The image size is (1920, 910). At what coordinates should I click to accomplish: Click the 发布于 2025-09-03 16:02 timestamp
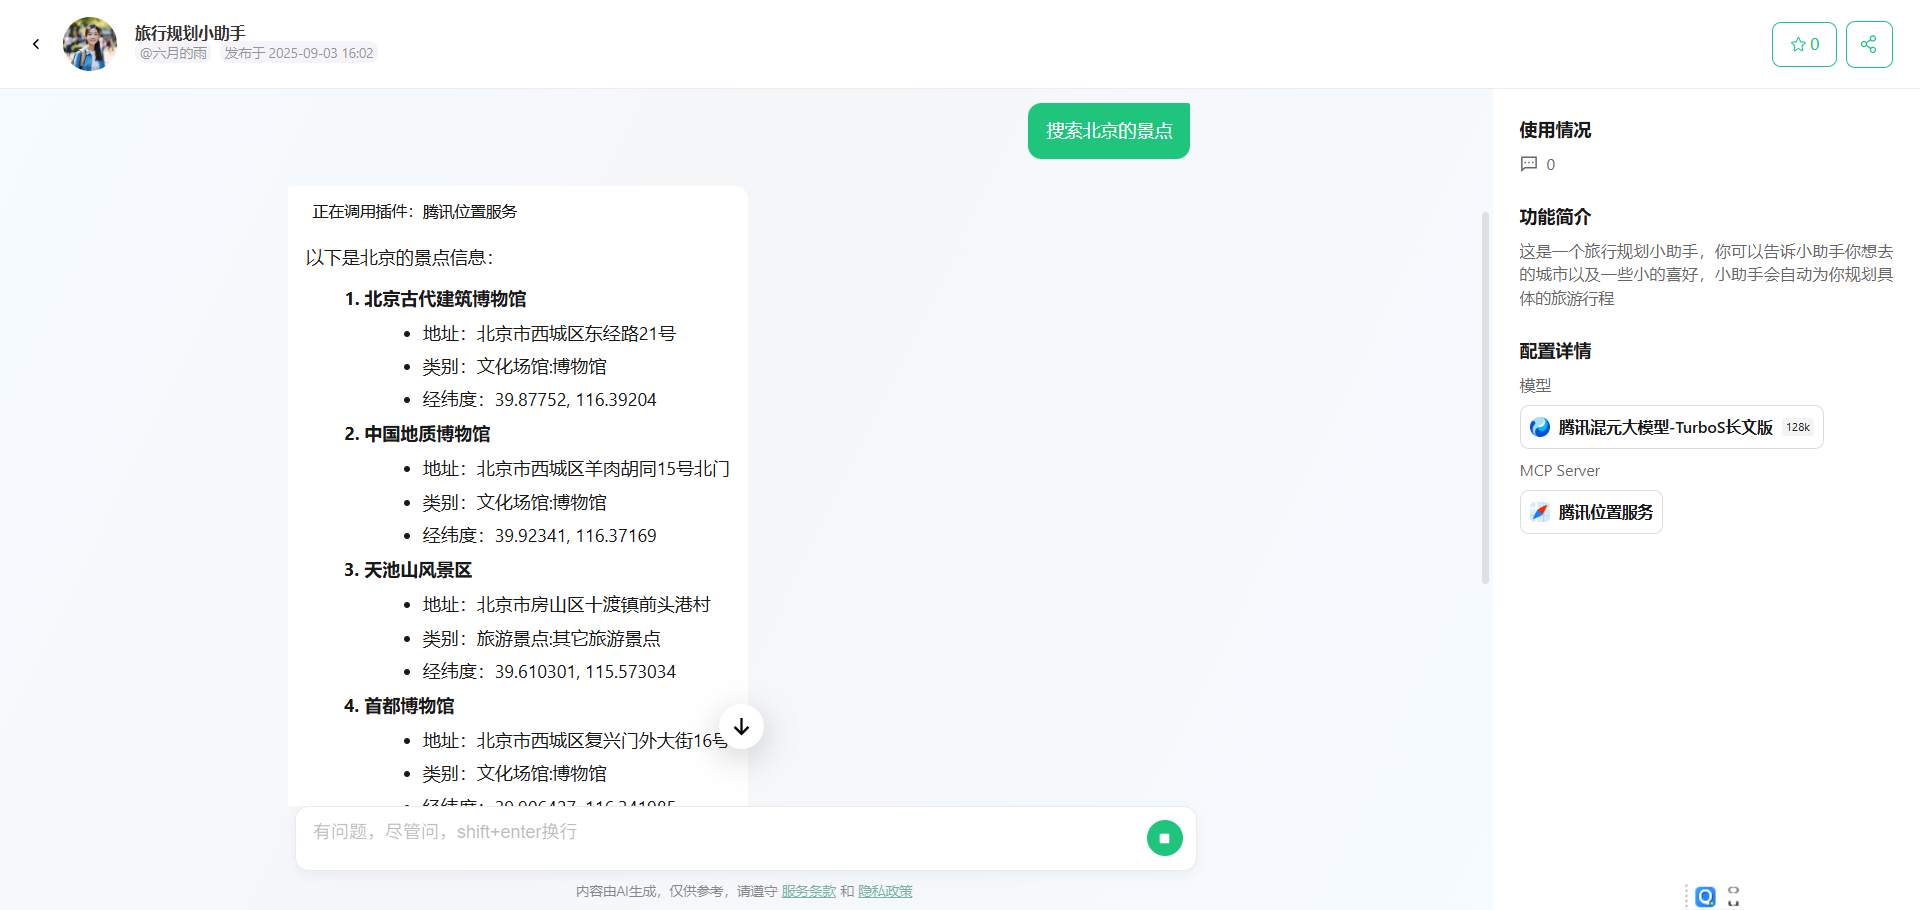point(298,53)
